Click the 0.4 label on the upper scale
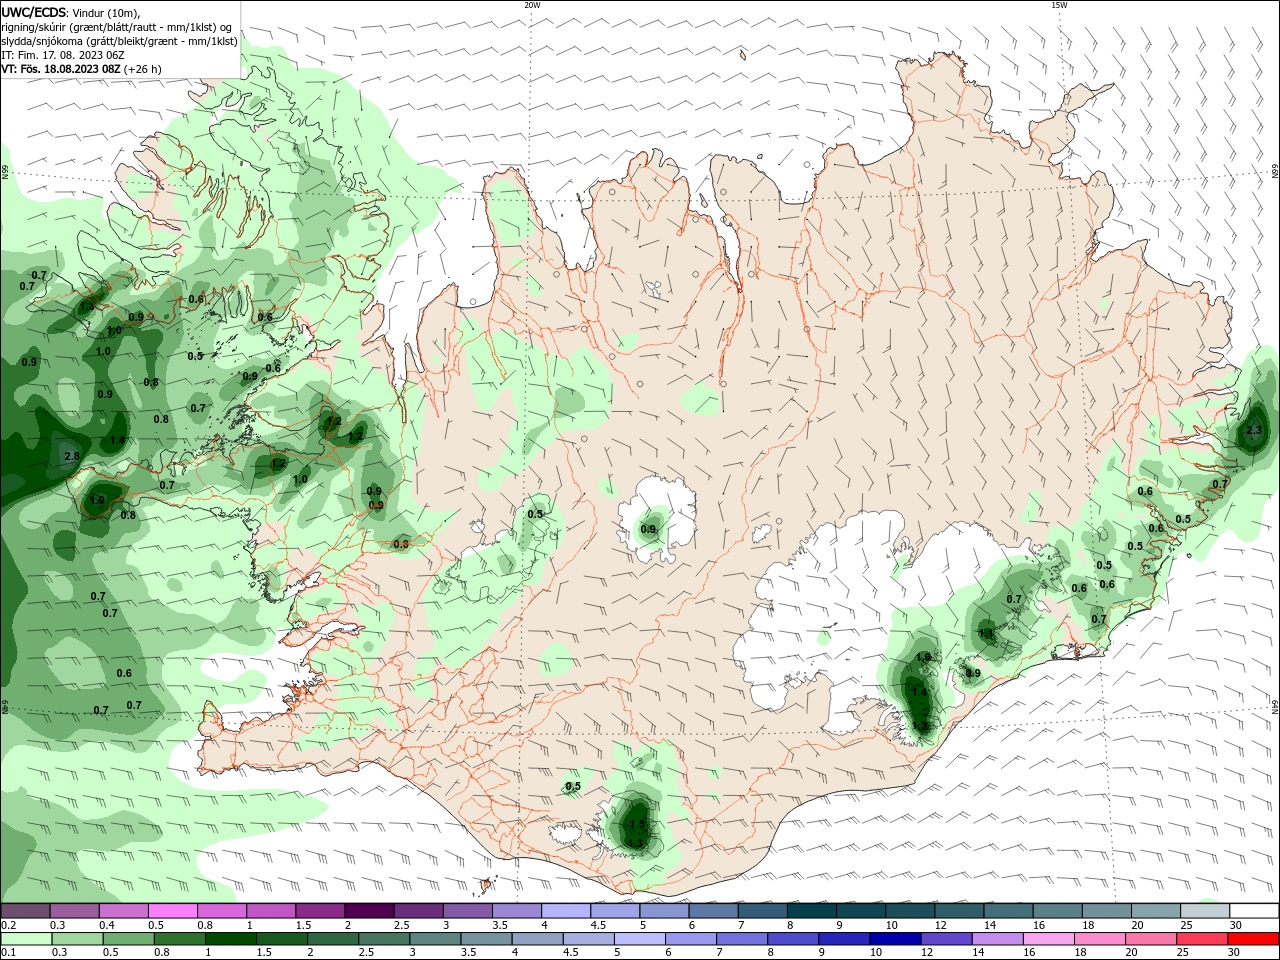Image resolution: width=1280 pixels, height=960 pixels. click(x=107, y=925)
